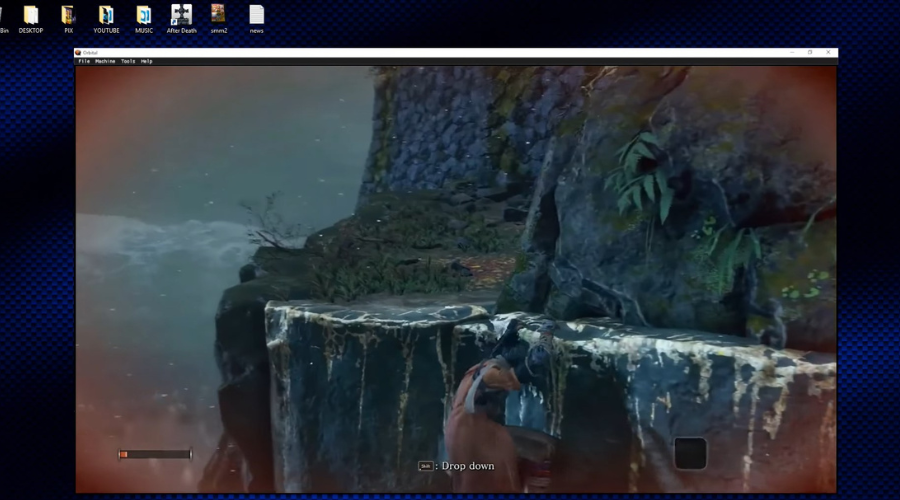Screen dimensions: 900x500
Task: Open the smm2 desktop icon
Action: coord(218,19)
